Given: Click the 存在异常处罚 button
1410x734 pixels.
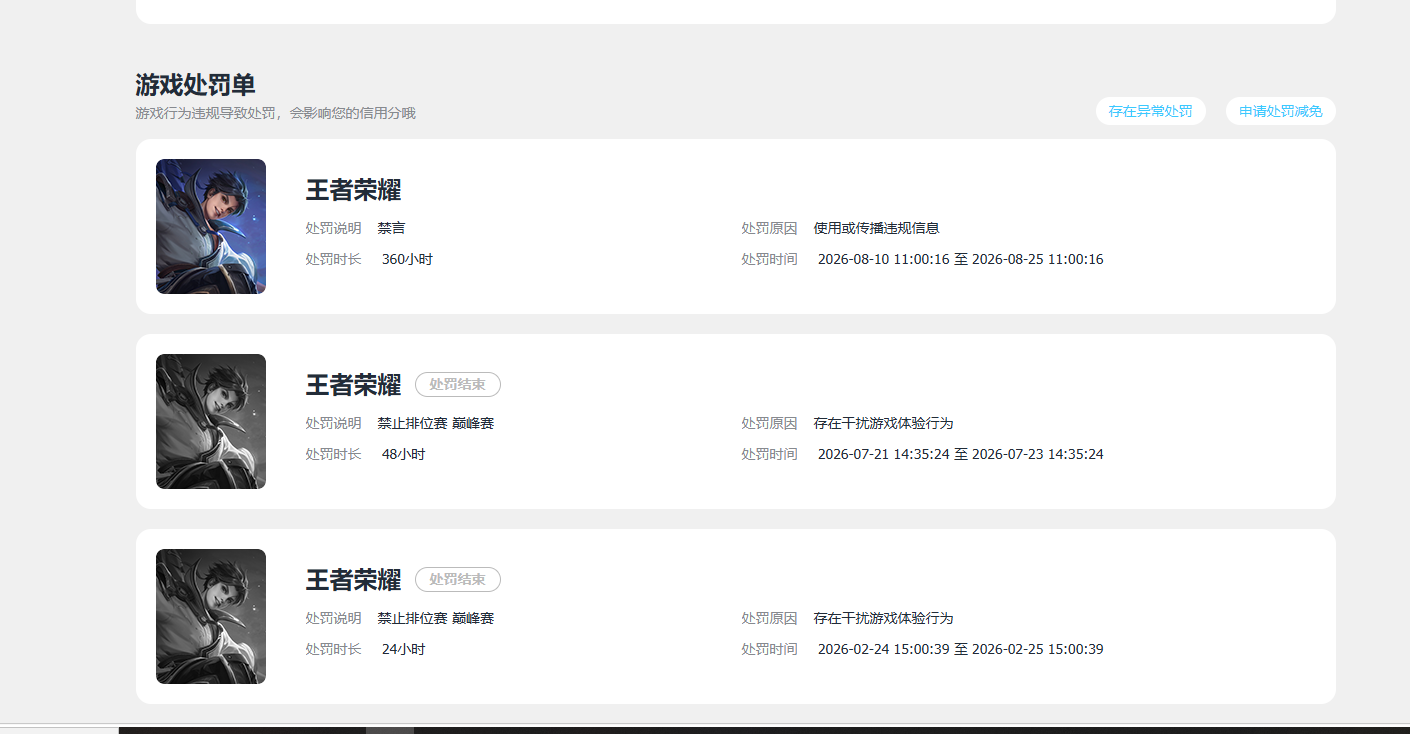Looking at the screenshot, I should pos(1150,111).
